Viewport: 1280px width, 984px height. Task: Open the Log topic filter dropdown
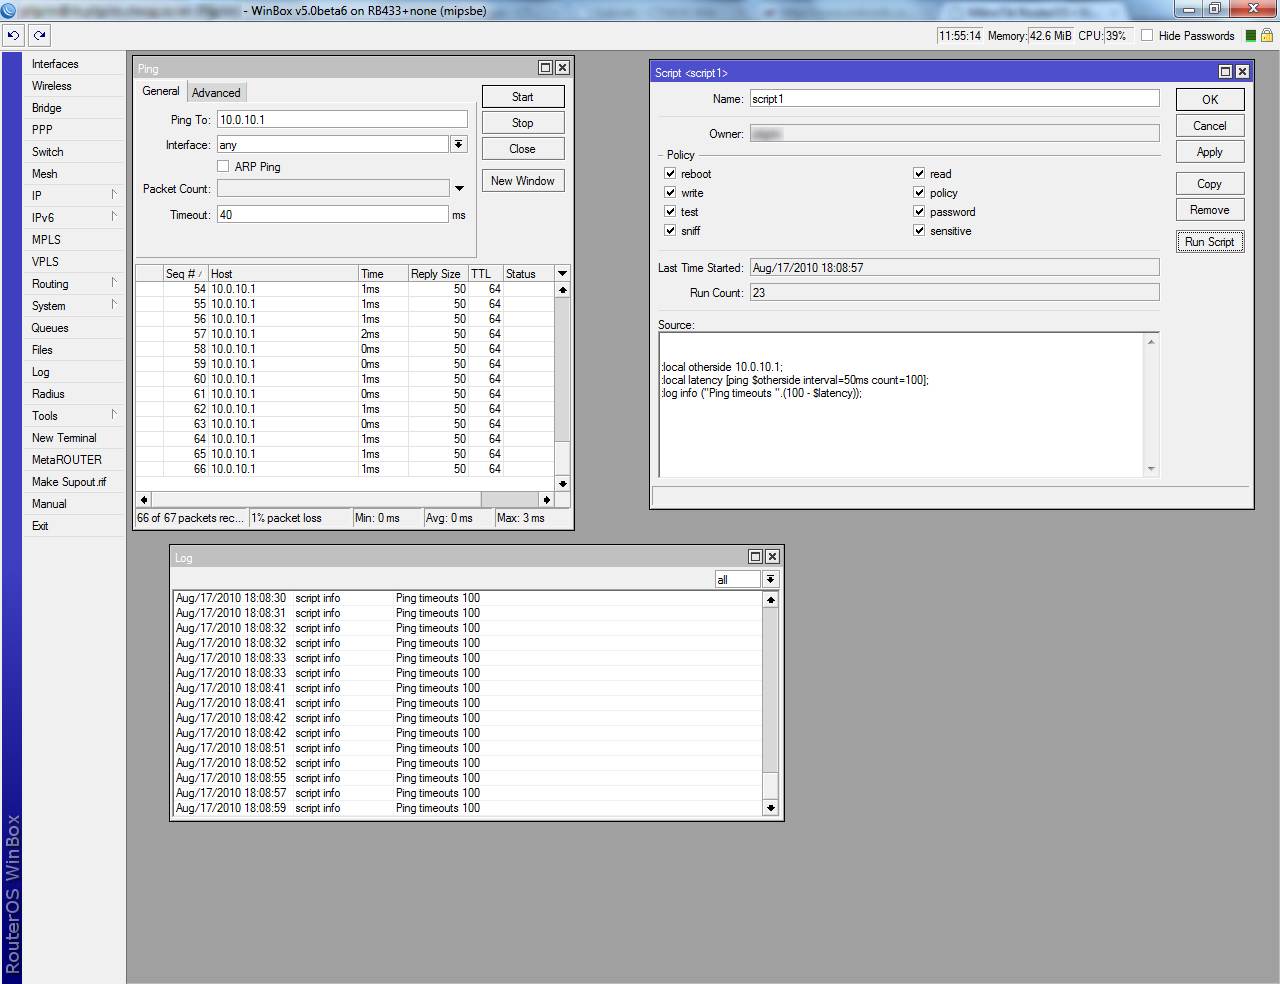770,580
